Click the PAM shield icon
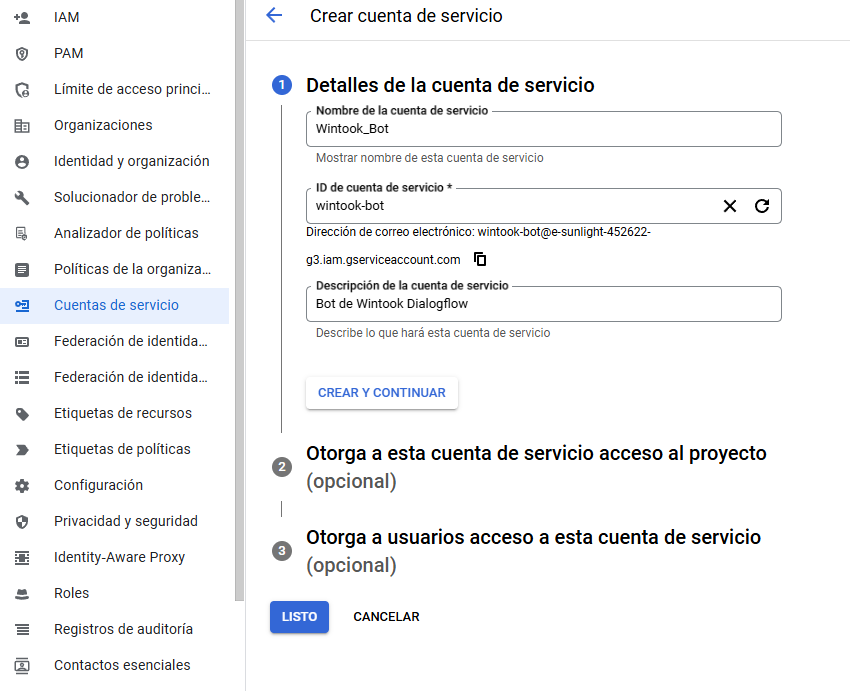Image resolution: width=850 pixels, height=691 pixels. pos(22,53)
